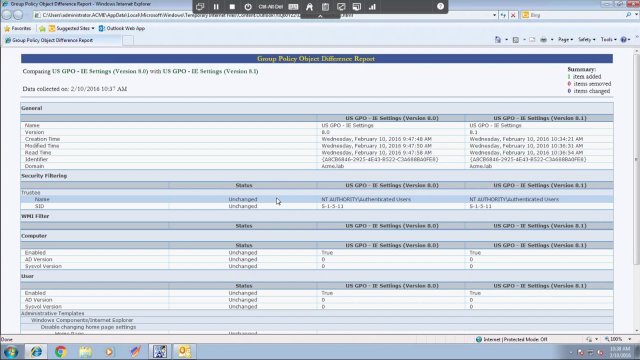Click the search magnifier icon
The image size is (640, 360).
click(x=628, y=15)
